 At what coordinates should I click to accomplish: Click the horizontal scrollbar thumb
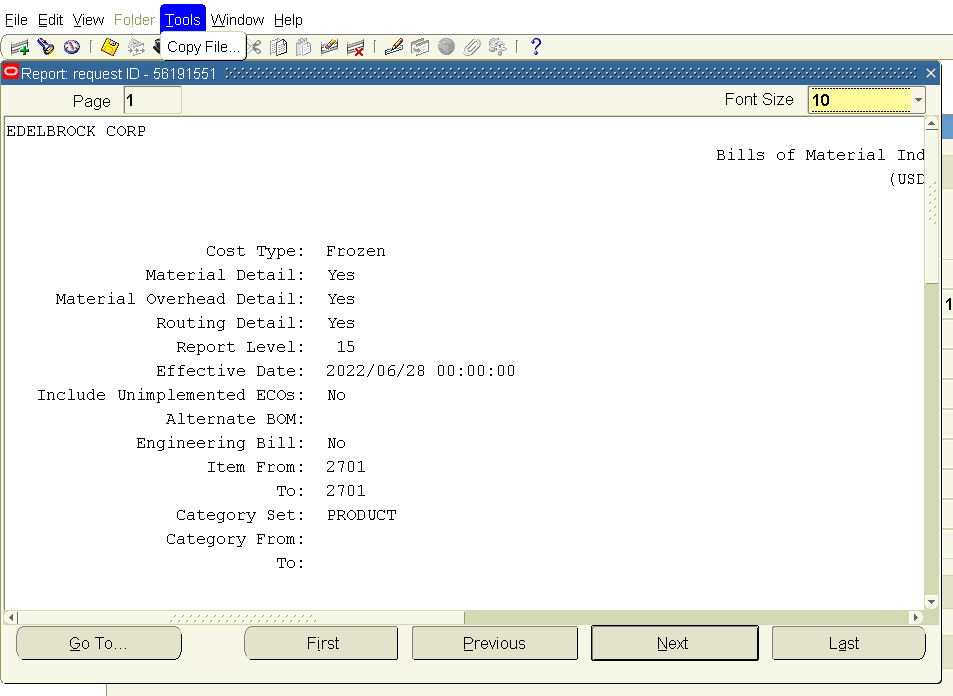(241, 618)
